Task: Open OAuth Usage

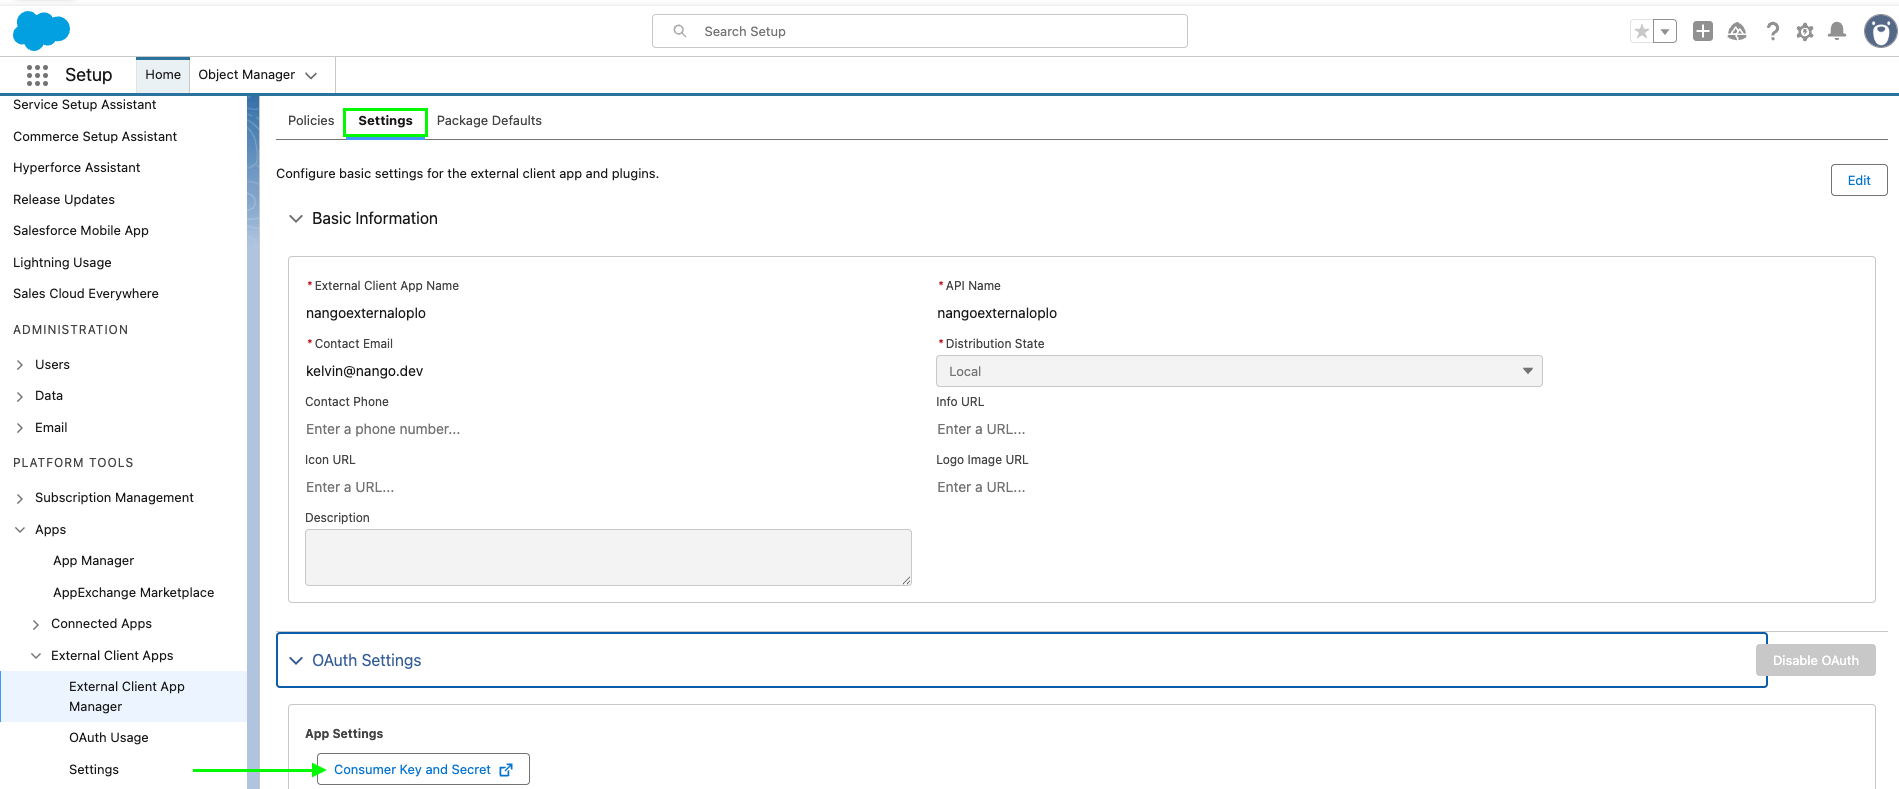Action: point(109,738)
